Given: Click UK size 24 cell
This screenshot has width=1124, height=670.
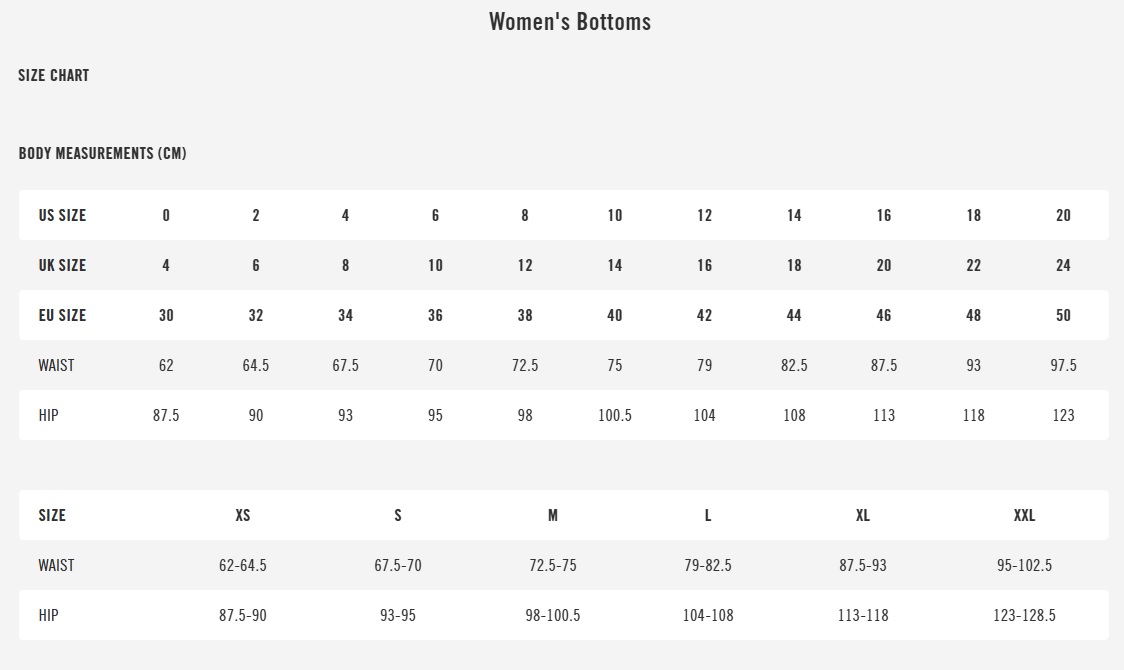Looking at the screenshot, I should (x=1063, y=265).
